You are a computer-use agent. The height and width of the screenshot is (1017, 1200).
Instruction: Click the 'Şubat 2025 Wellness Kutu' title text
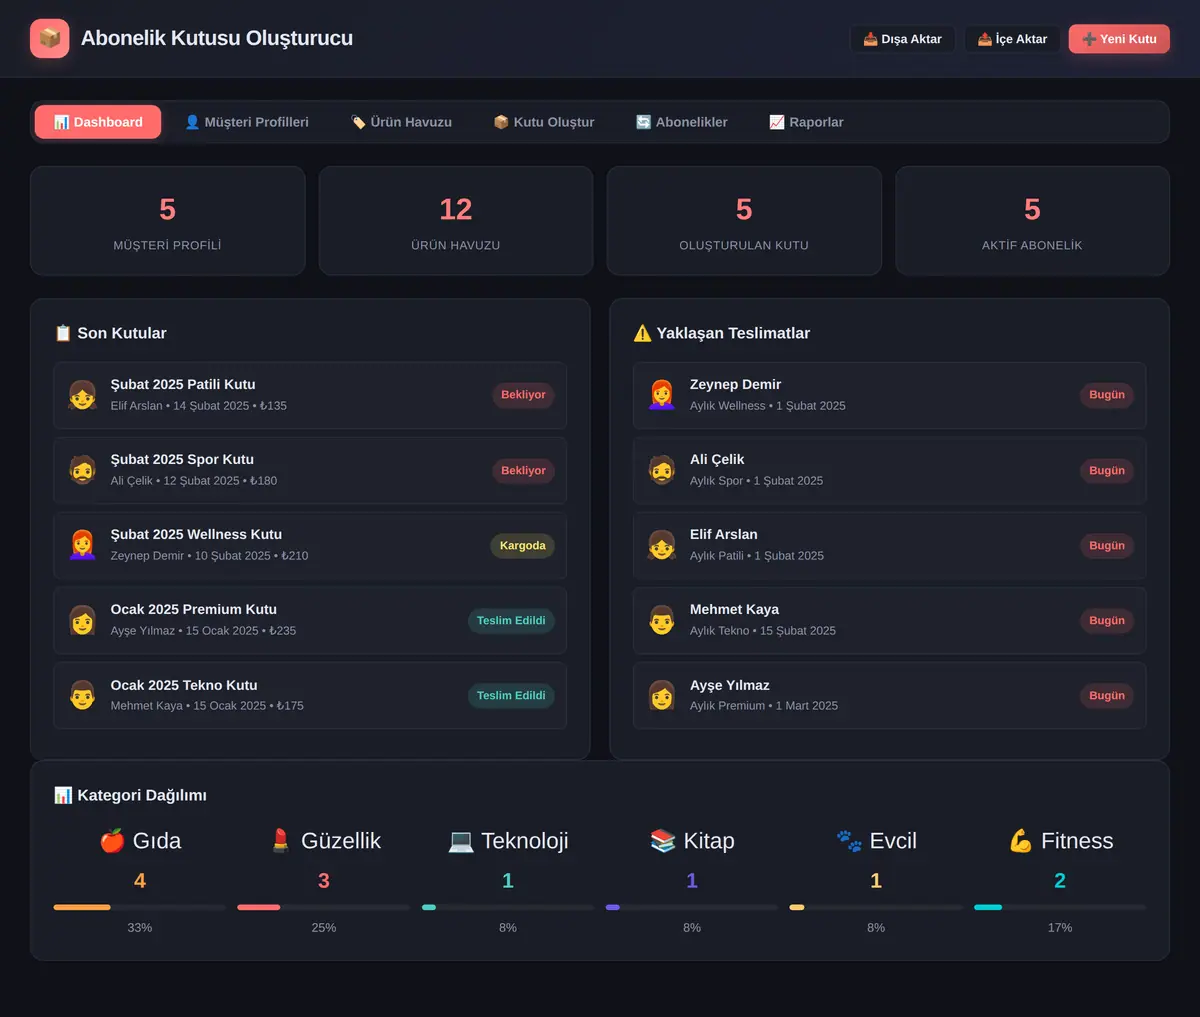click(196, 534)
